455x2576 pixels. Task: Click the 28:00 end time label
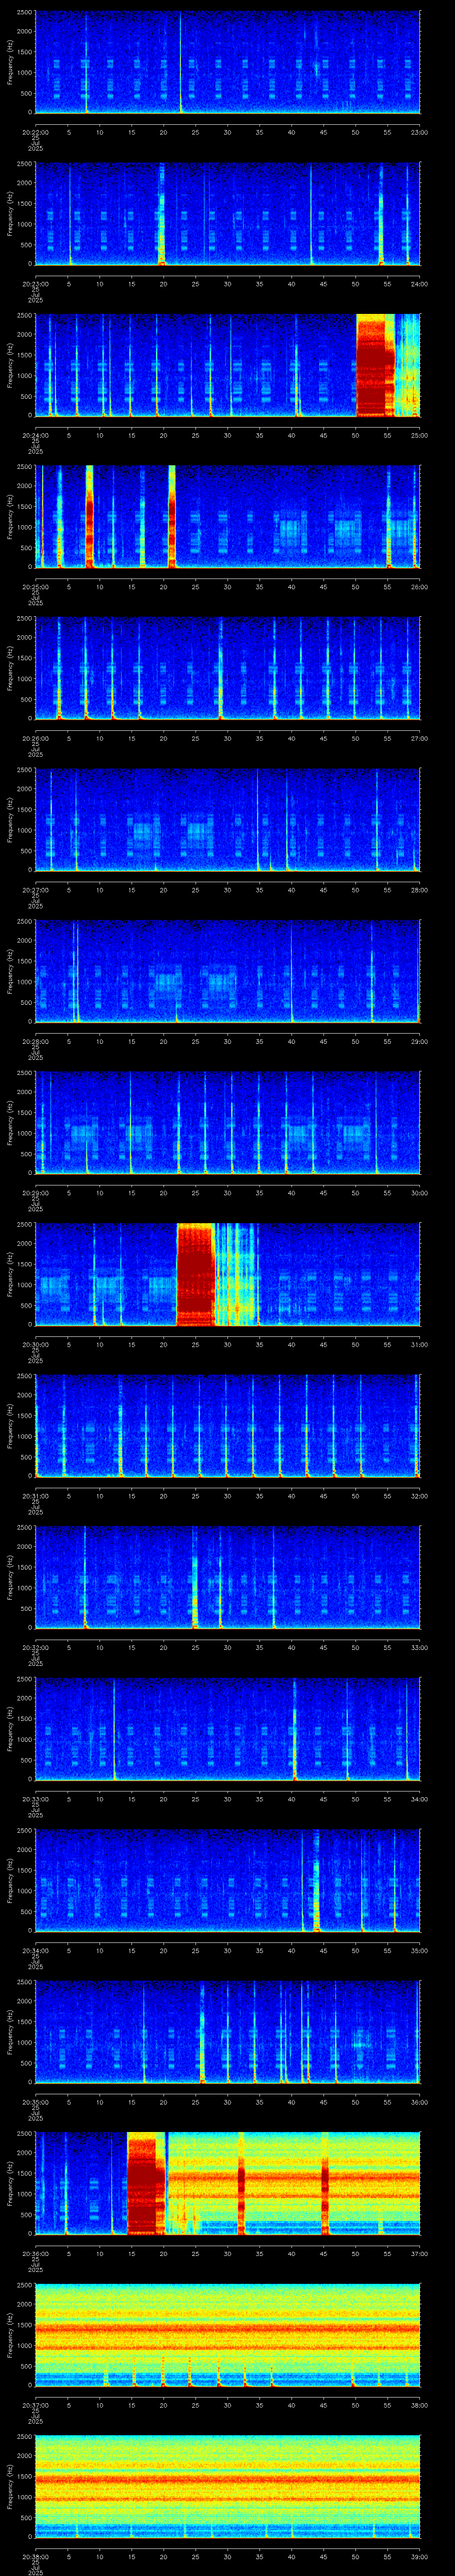pos(419,890)
